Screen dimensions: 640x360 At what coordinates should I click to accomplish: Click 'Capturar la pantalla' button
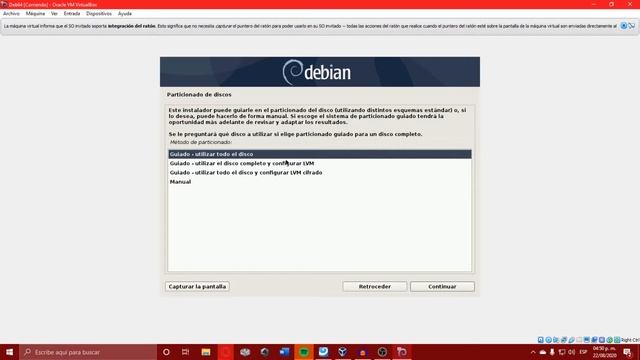[x=198, y=287]
